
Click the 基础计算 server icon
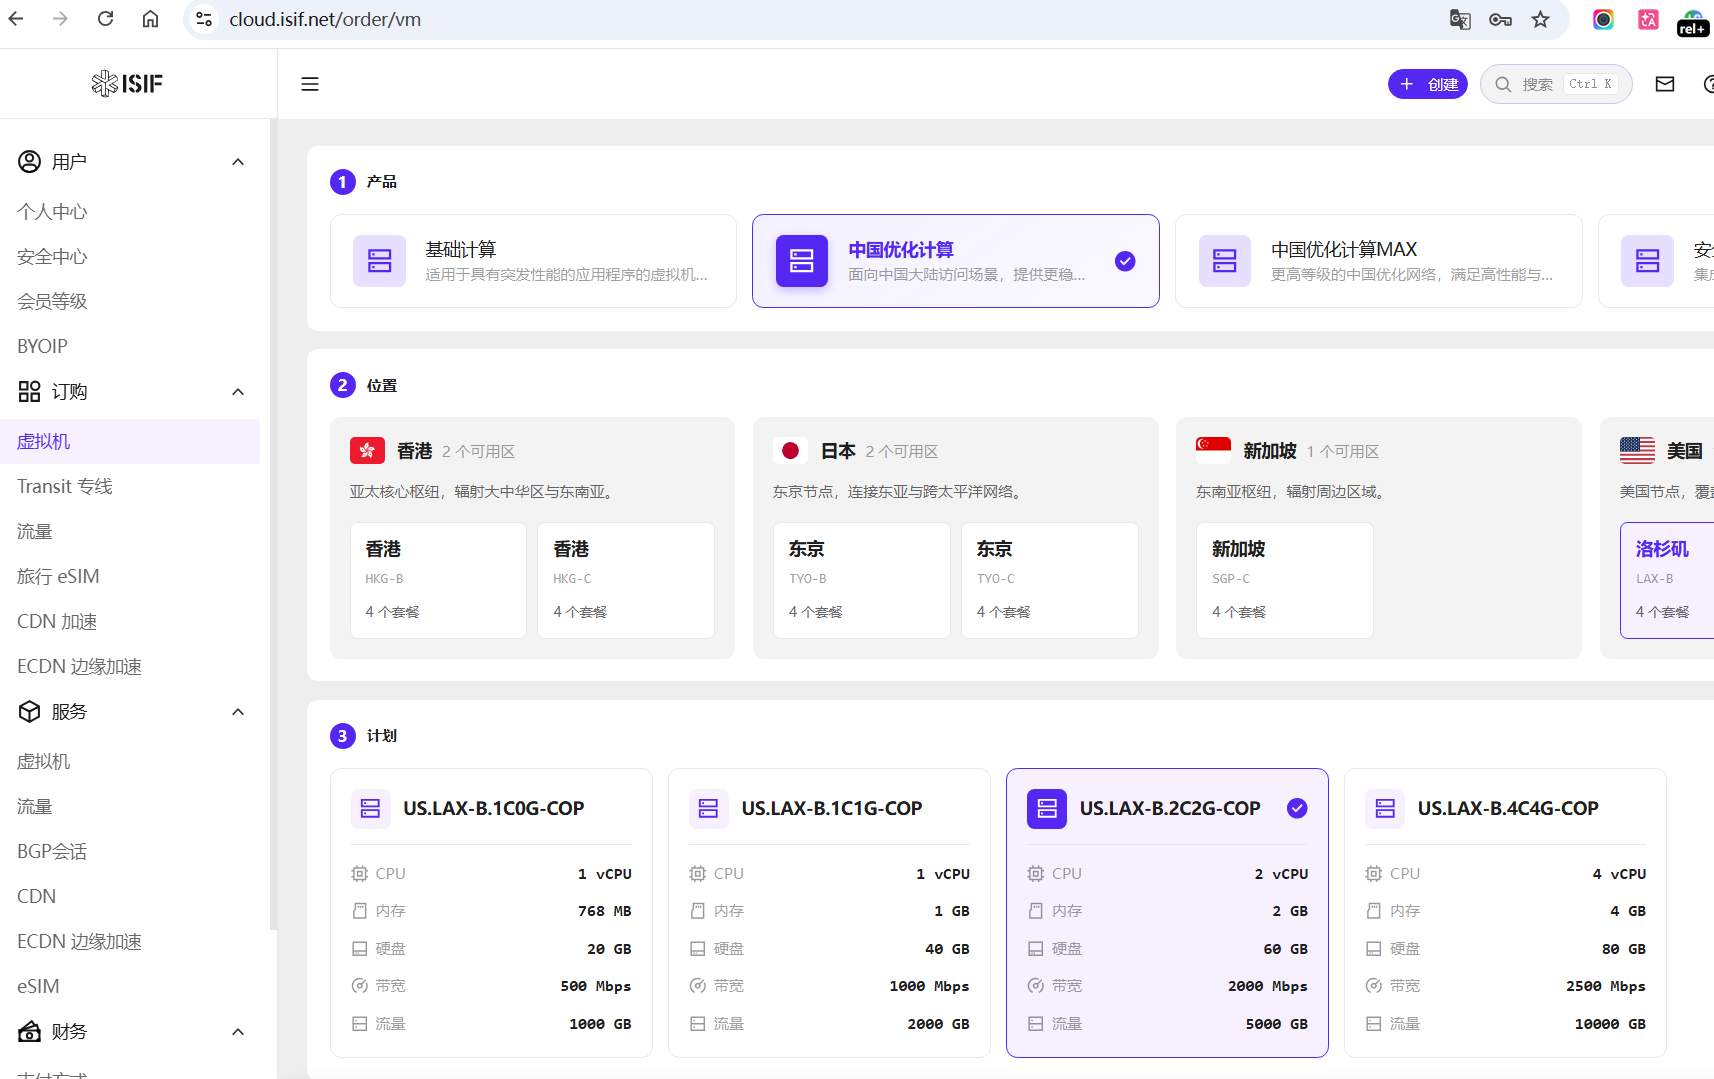[379, 261]
